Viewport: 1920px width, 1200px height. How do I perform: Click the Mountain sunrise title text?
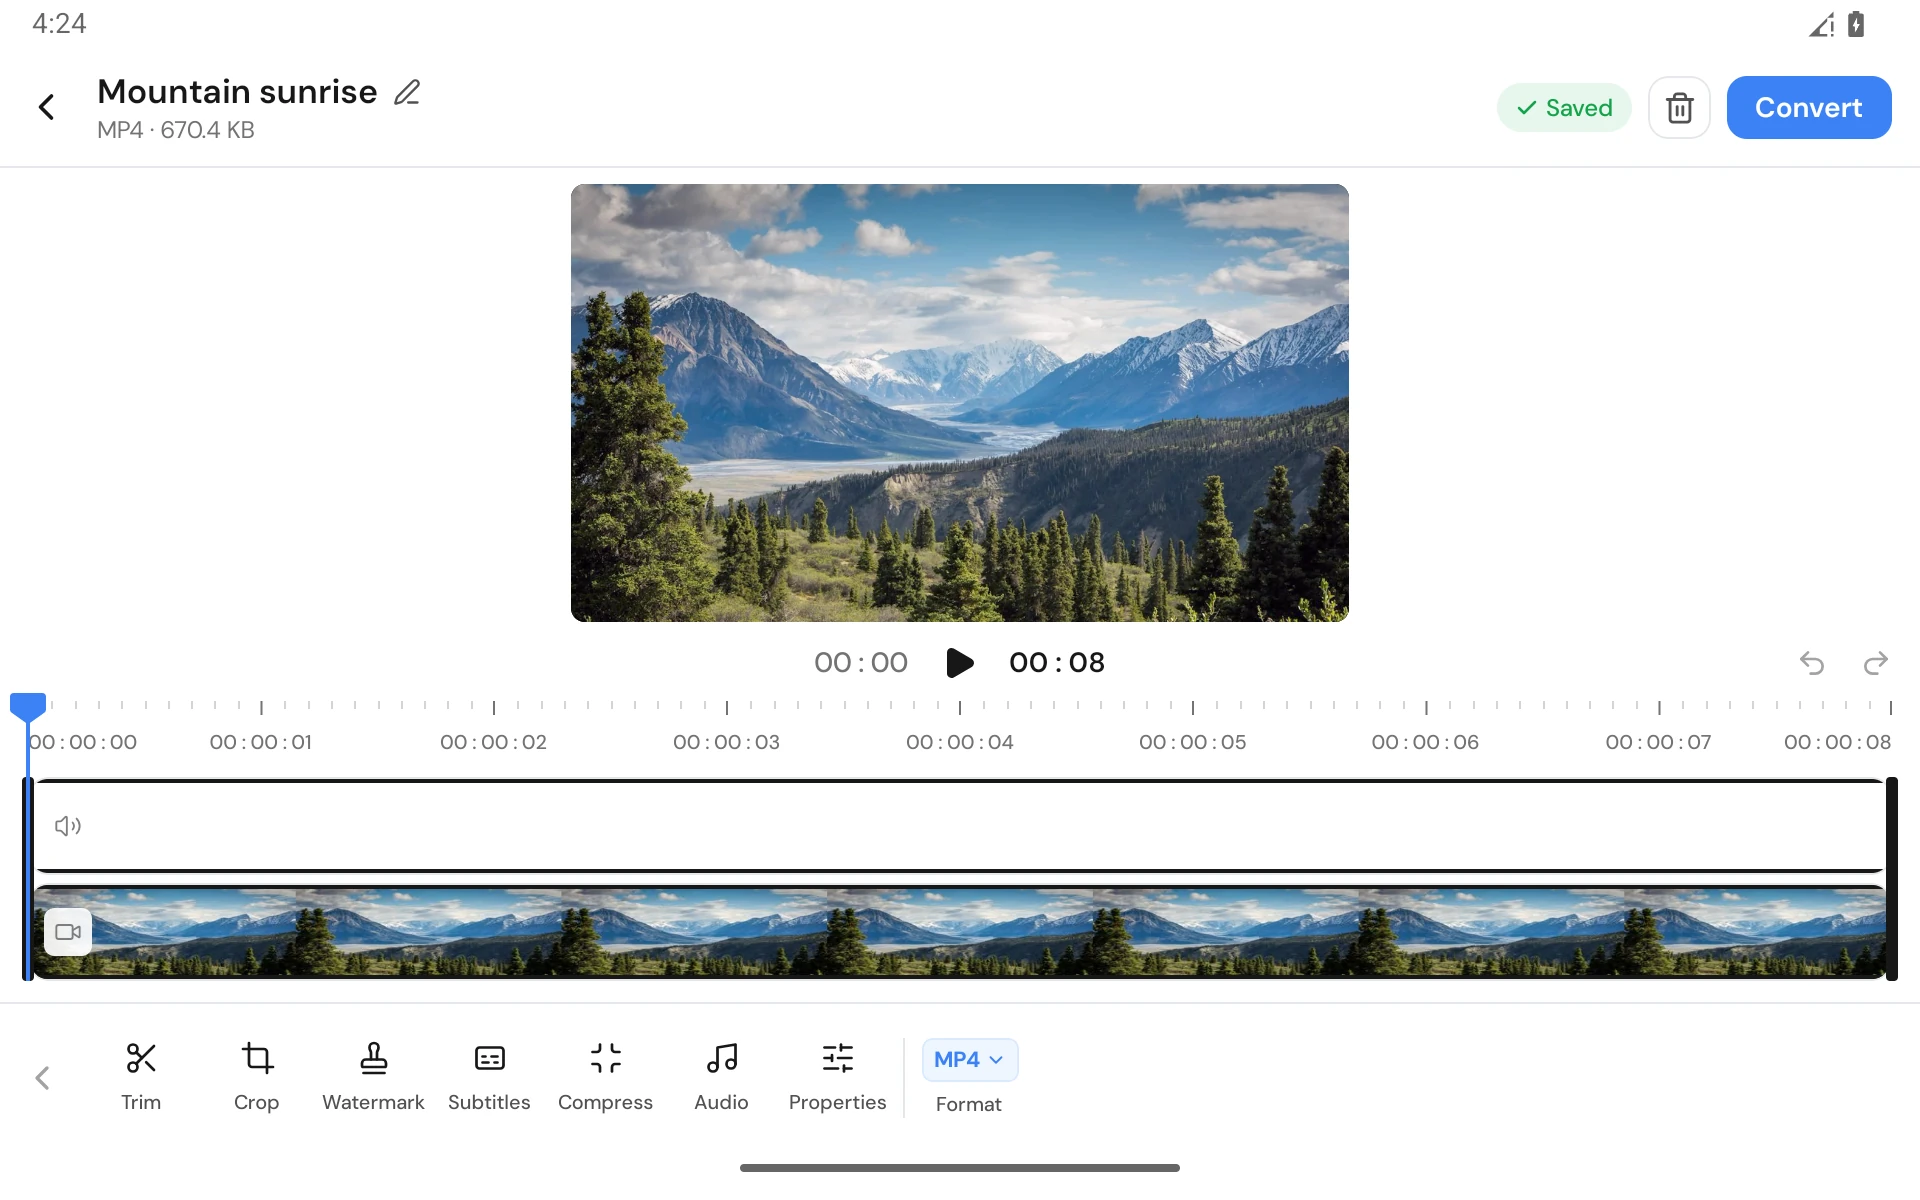click(x=237, y=92)
